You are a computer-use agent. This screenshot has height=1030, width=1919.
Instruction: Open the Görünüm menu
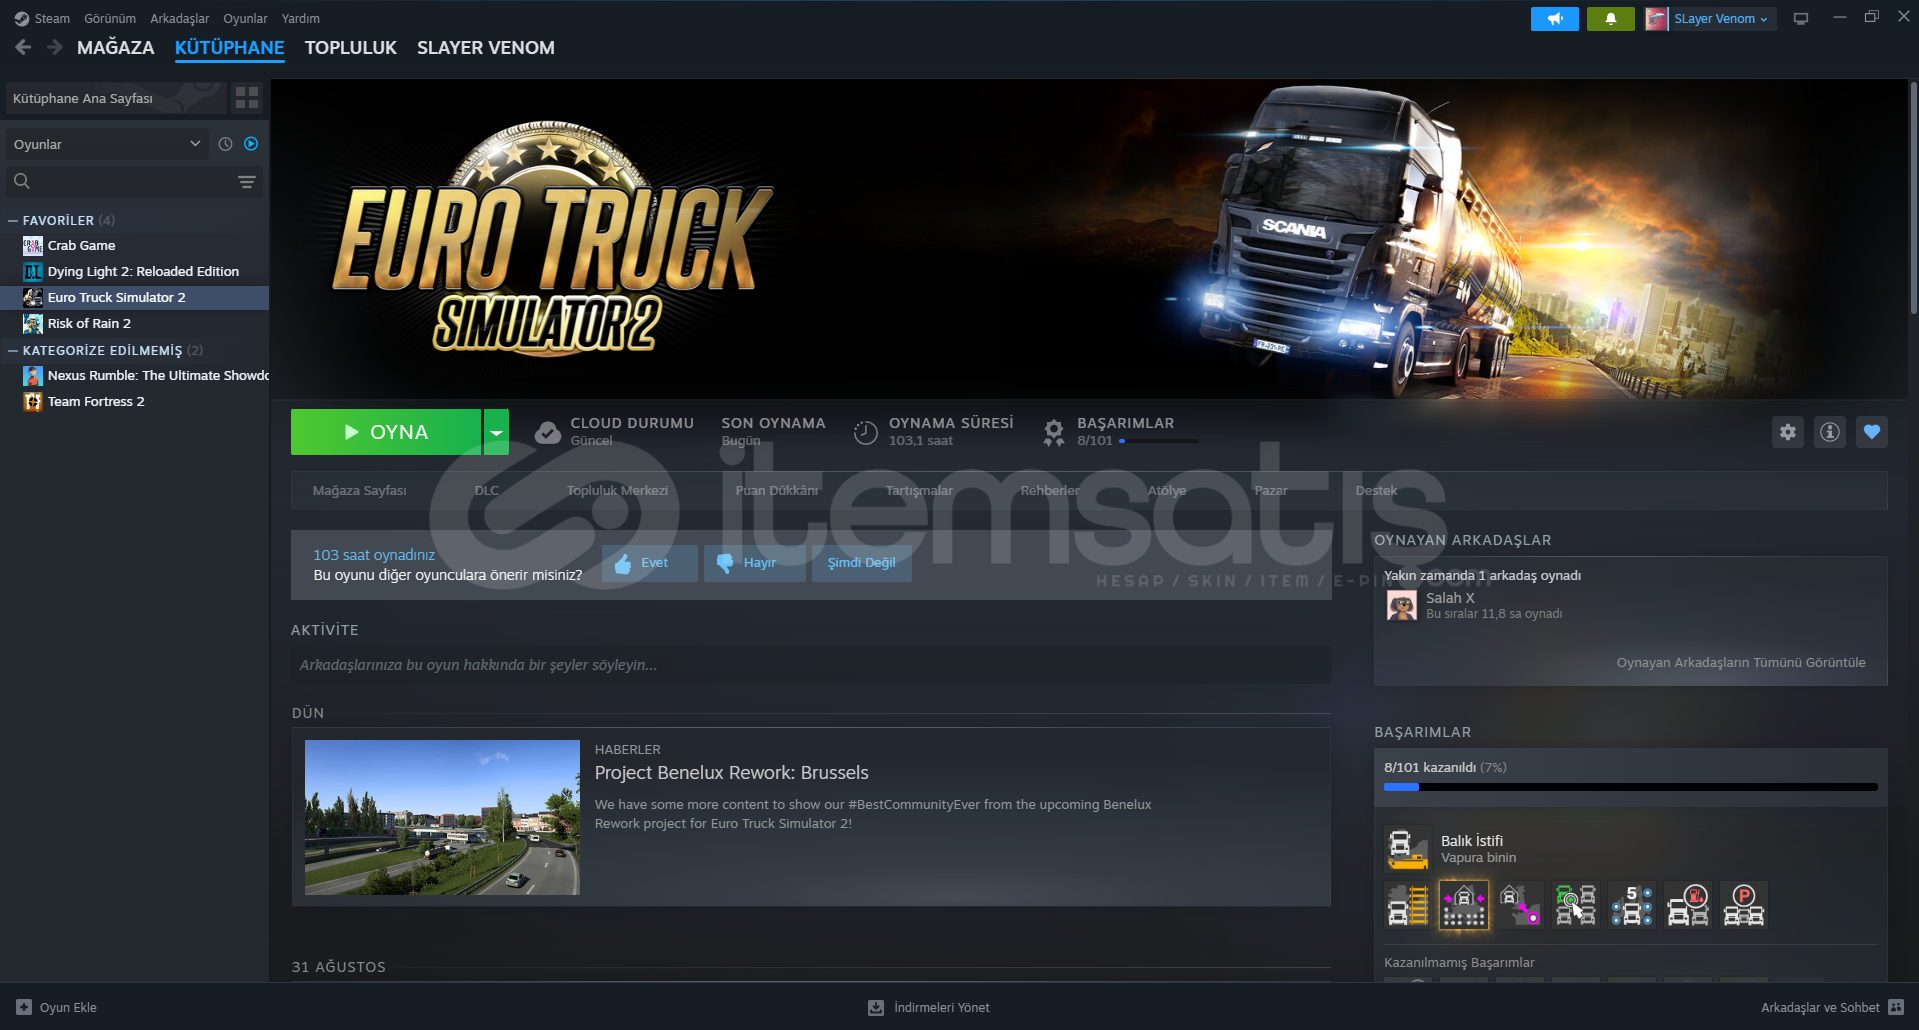pyautogui.click(x=110, y=18)
